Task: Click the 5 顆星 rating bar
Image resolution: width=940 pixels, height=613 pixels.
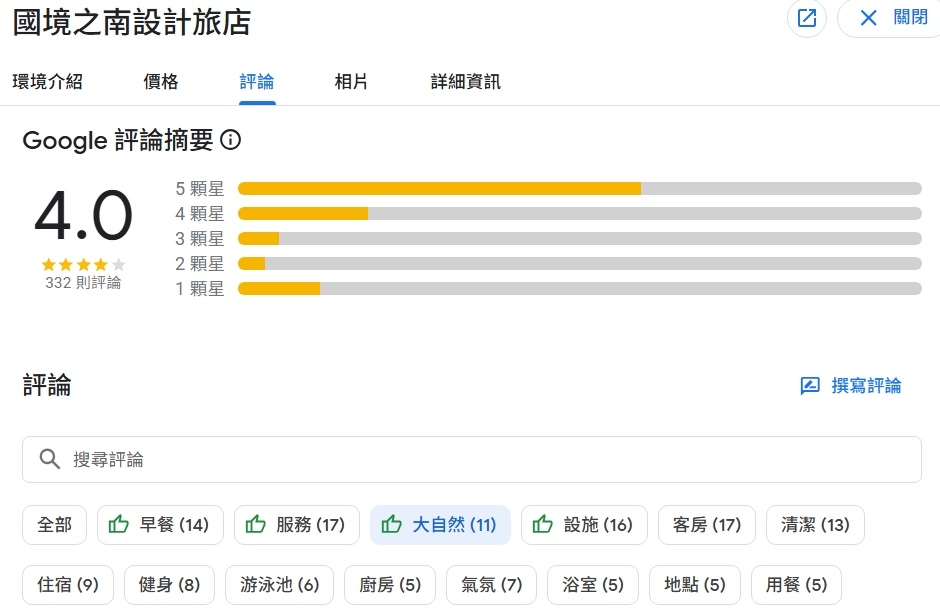Action: click(x=579, y=188)
